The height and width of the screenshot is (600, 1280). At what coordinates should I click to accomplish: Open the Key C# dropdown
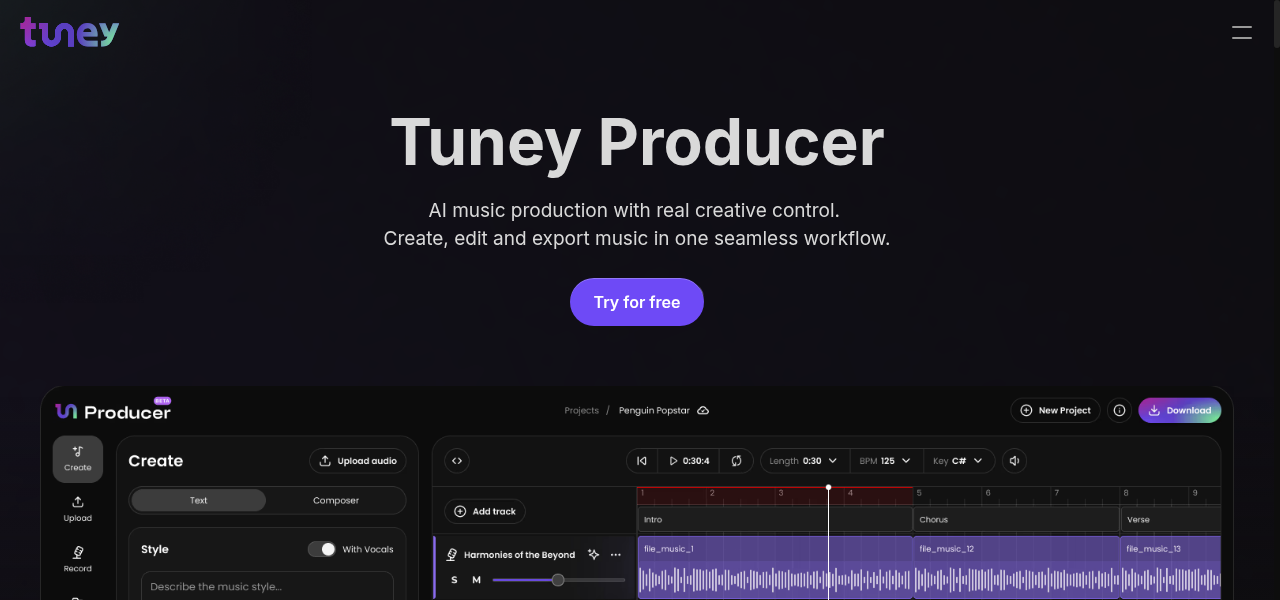coord(959,460)
